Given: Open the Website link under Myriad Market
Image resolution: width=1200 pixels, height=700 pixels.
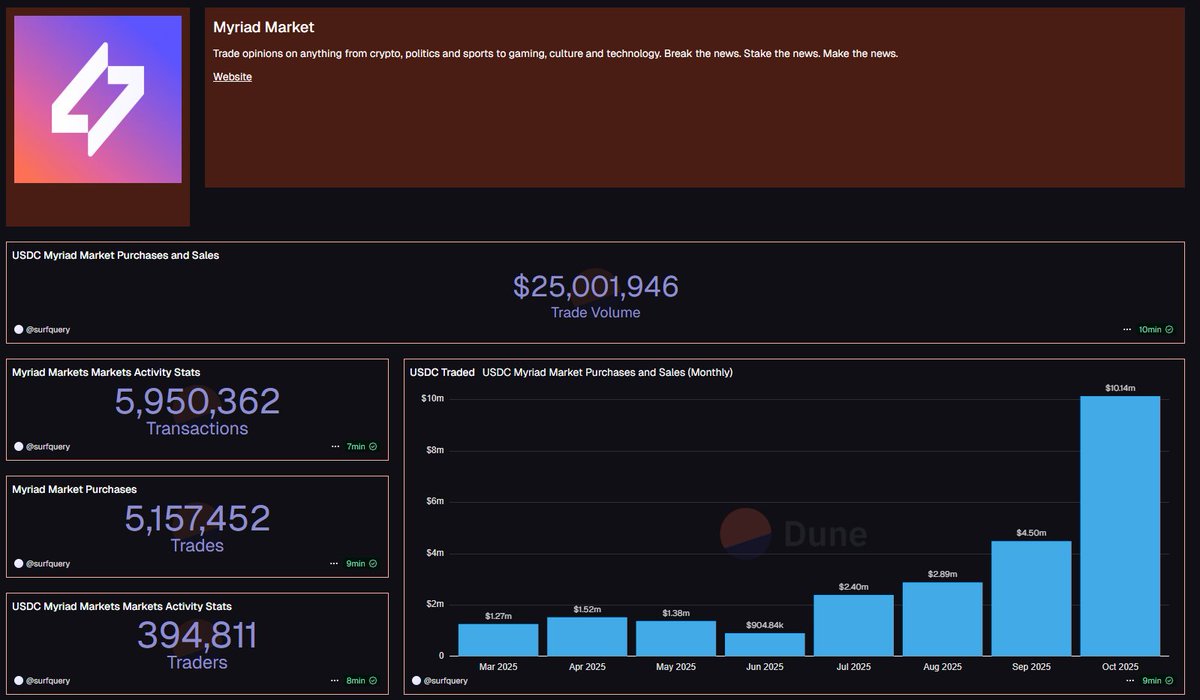Looking at the screenshot, I should tap(232, 77).
